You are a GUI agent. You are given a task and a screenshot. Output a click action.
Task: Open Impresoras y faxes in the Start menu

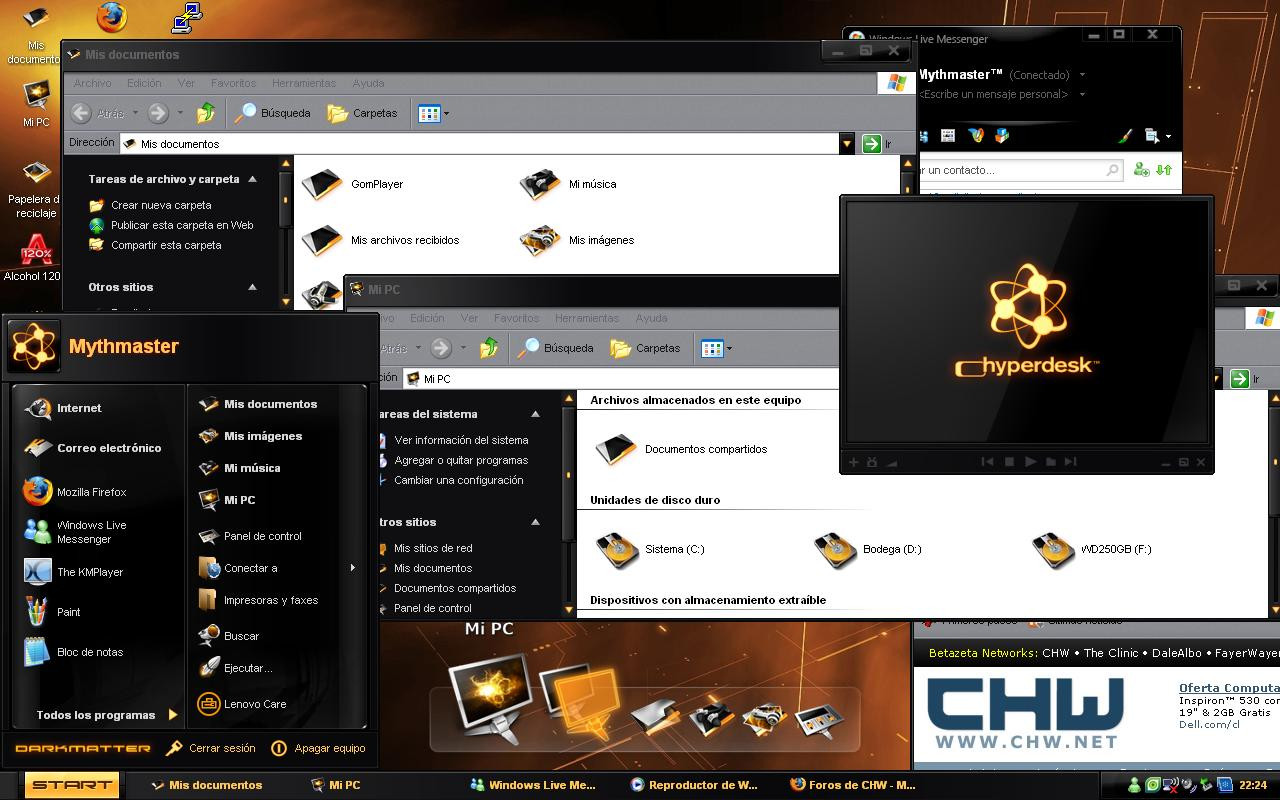(258, 600)
